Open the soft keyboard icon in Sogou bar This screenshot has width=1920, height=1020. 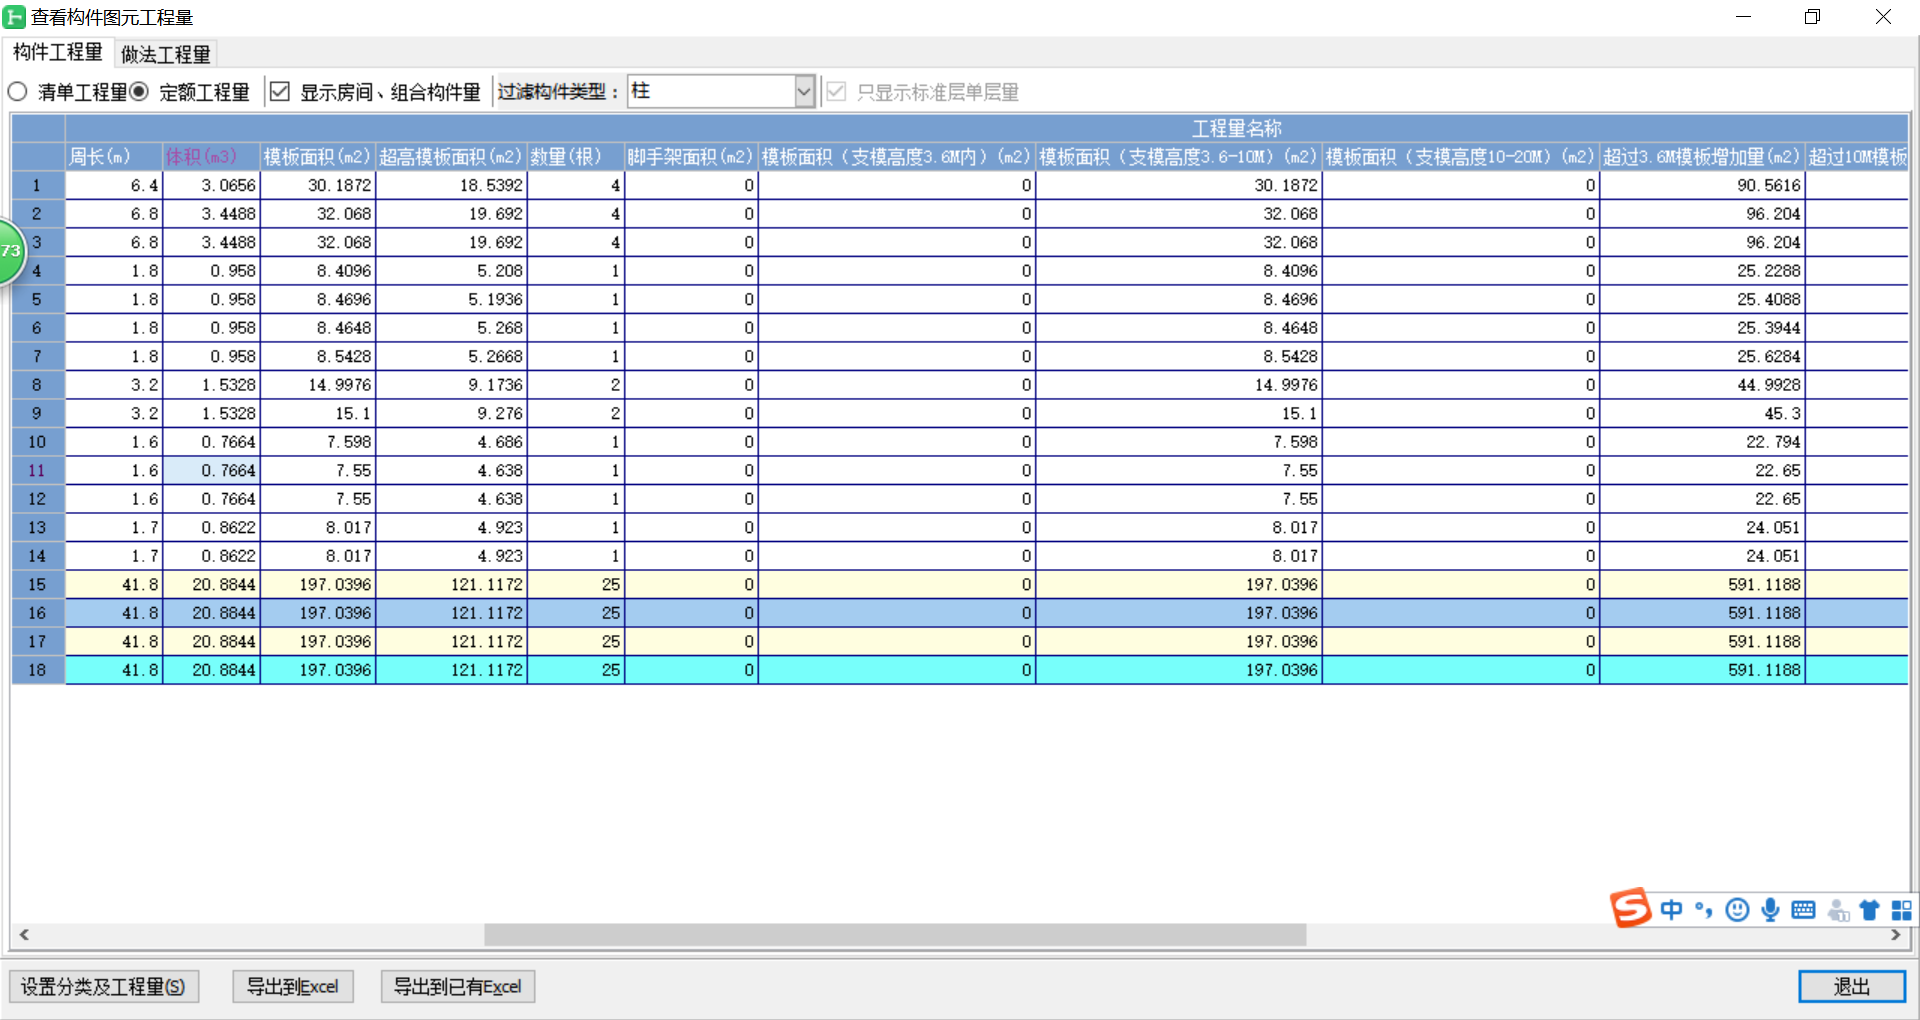coord(1803,909)
